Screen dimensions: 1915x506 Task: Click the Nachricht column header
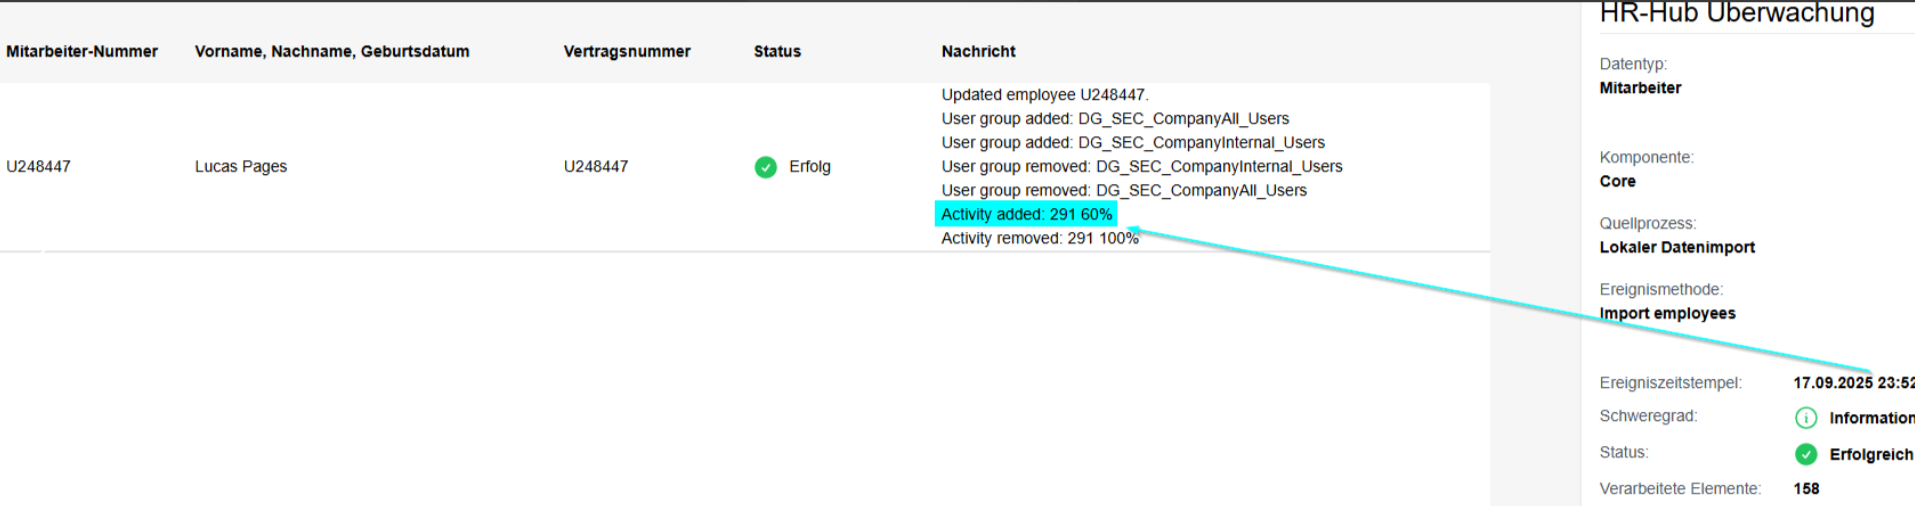pyautogui.click(x=978, y=52)
